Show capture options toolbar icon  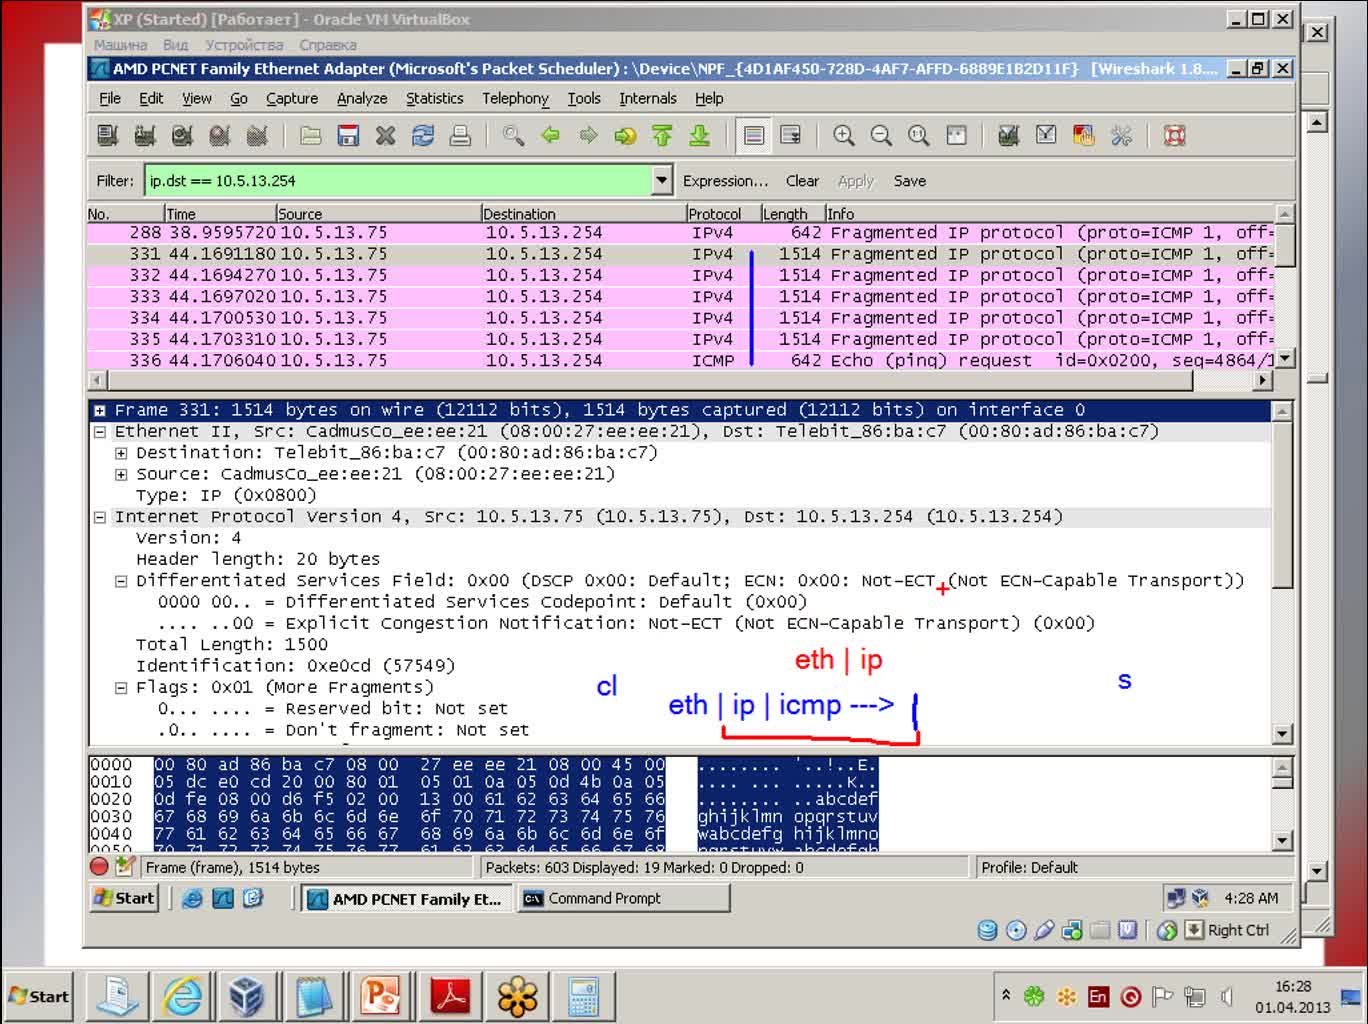pos(145,135)
